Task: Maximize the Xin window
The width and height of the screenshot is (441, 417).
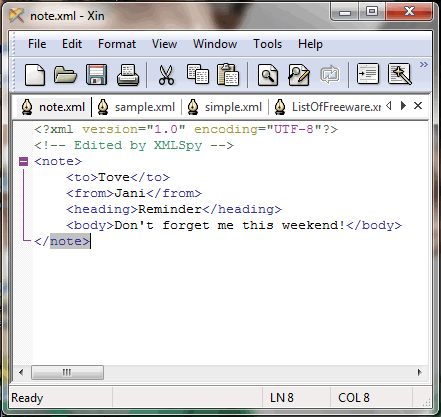Action: pos(372,12)
